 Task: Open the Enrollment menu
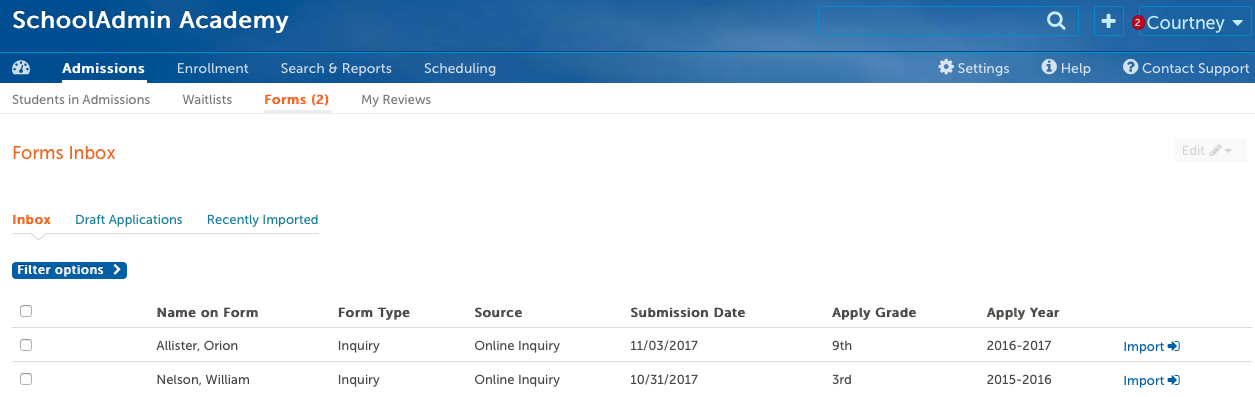212,68
